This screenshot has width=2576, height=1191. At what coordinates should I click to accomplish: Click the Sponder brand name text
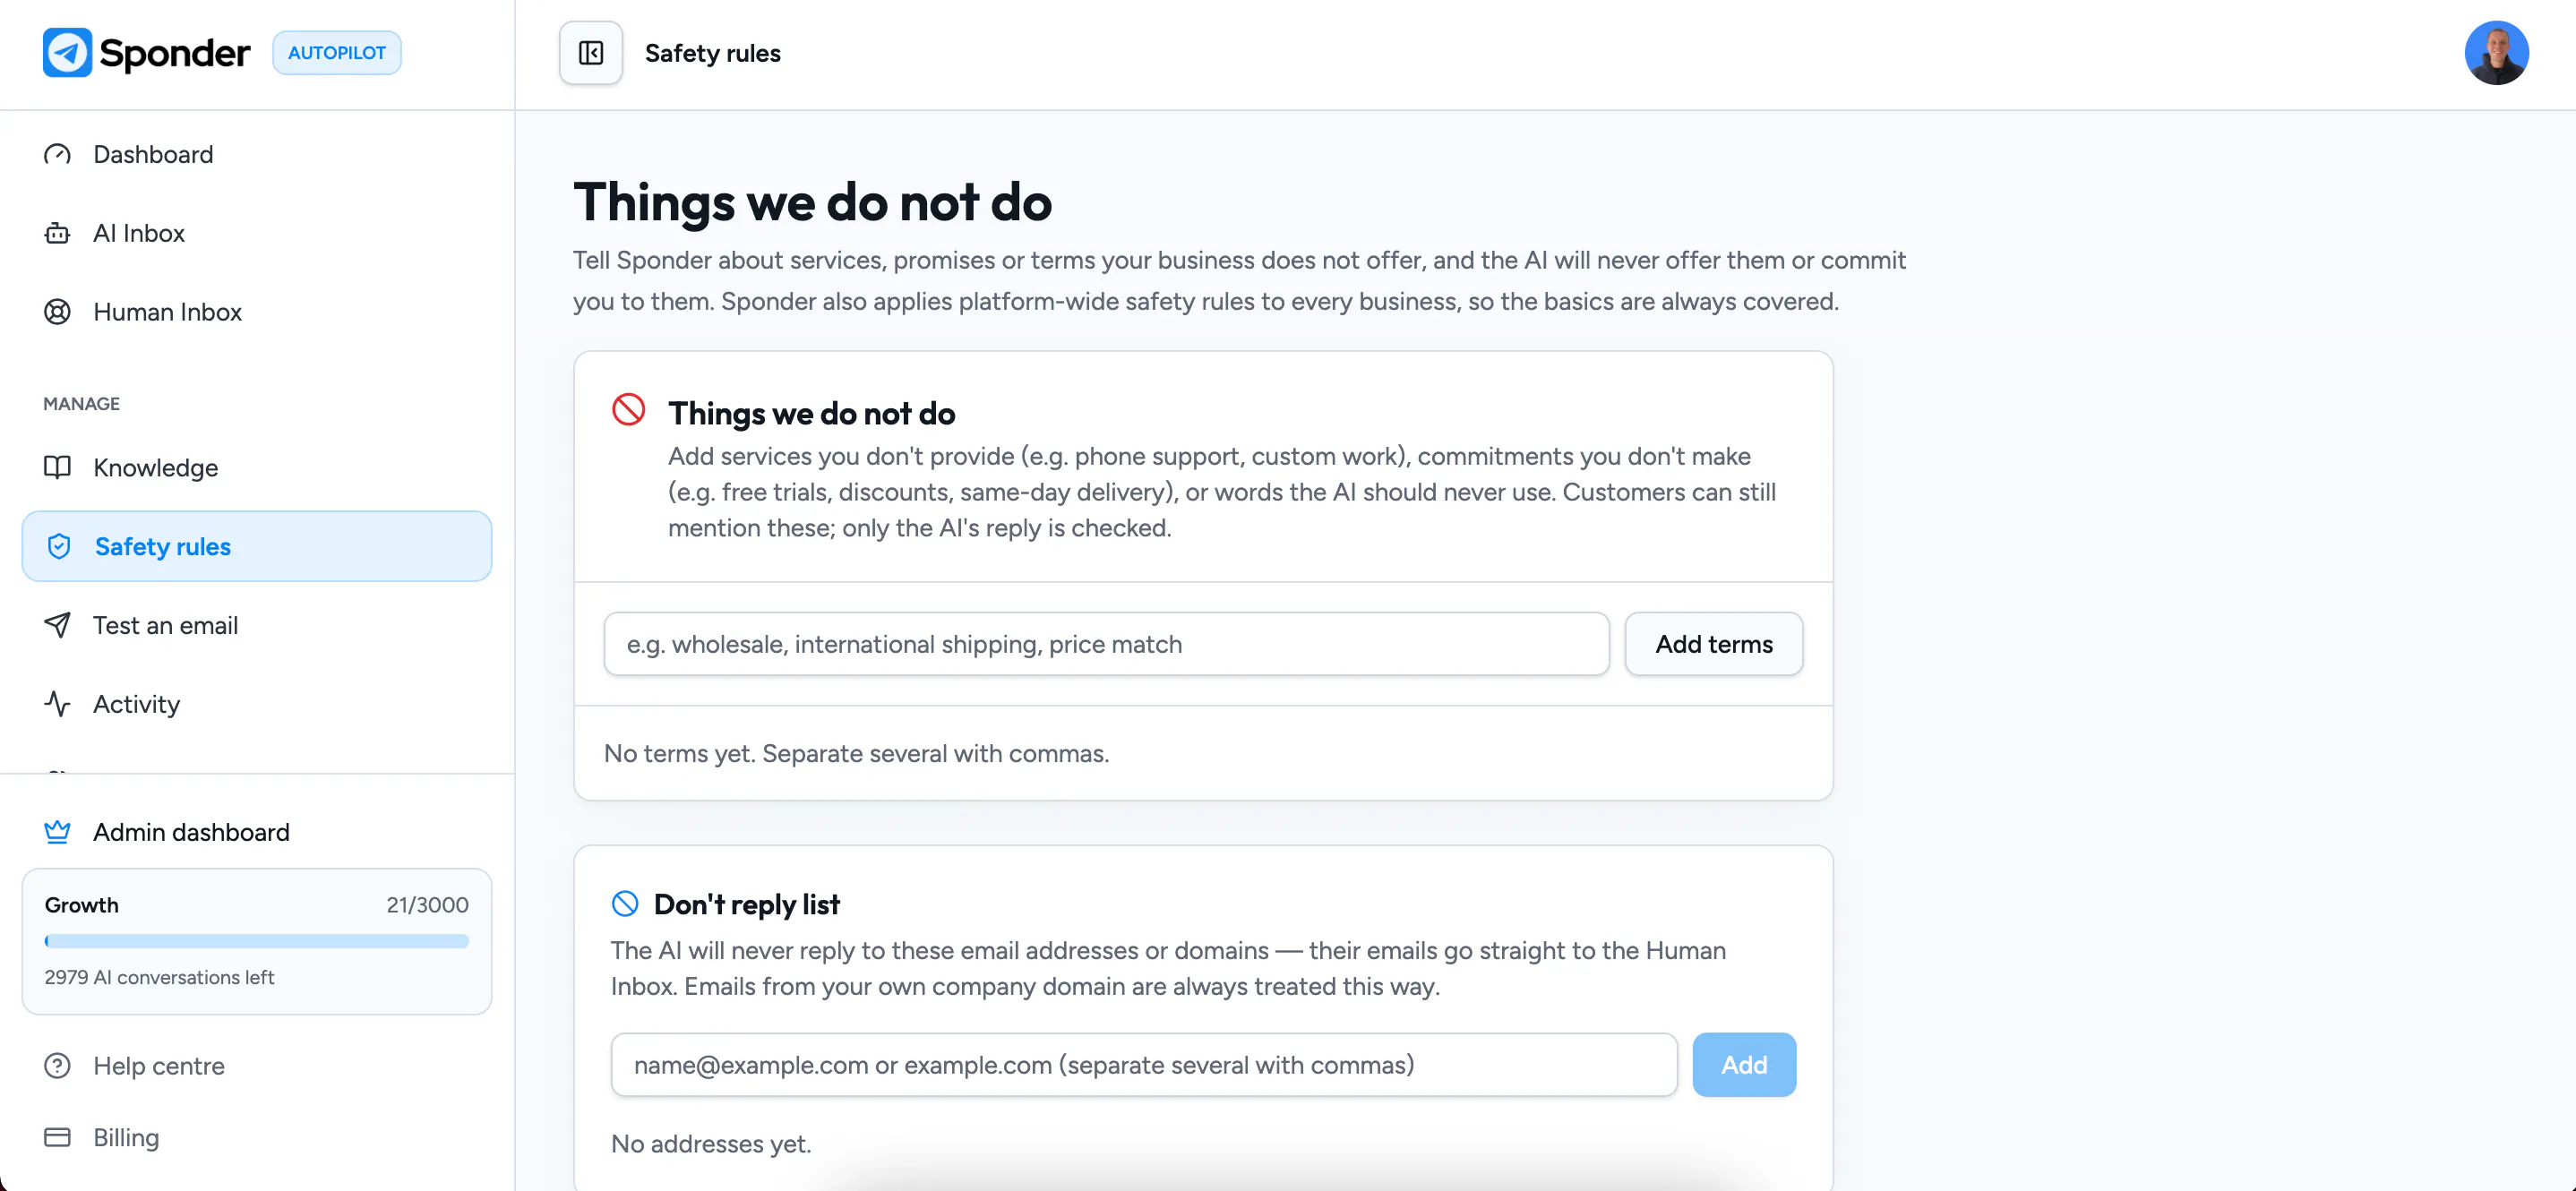pyautogui.click(x=175, y=53)
